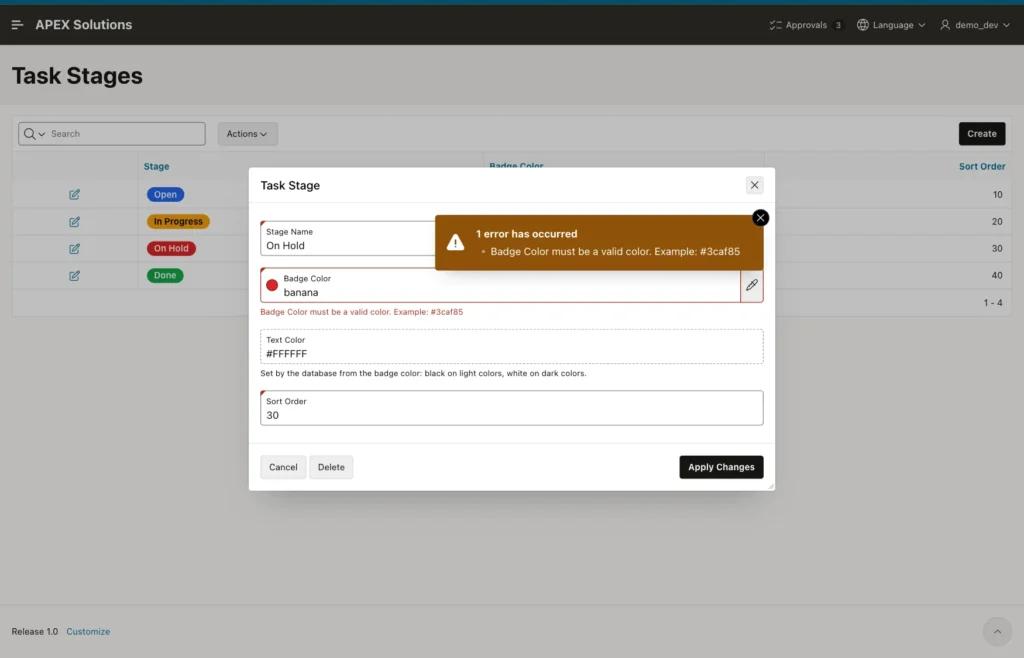Viewport: 1024px width, 658px height.
Task: Click the back-to-top arrow button
Action: [997, 632]
